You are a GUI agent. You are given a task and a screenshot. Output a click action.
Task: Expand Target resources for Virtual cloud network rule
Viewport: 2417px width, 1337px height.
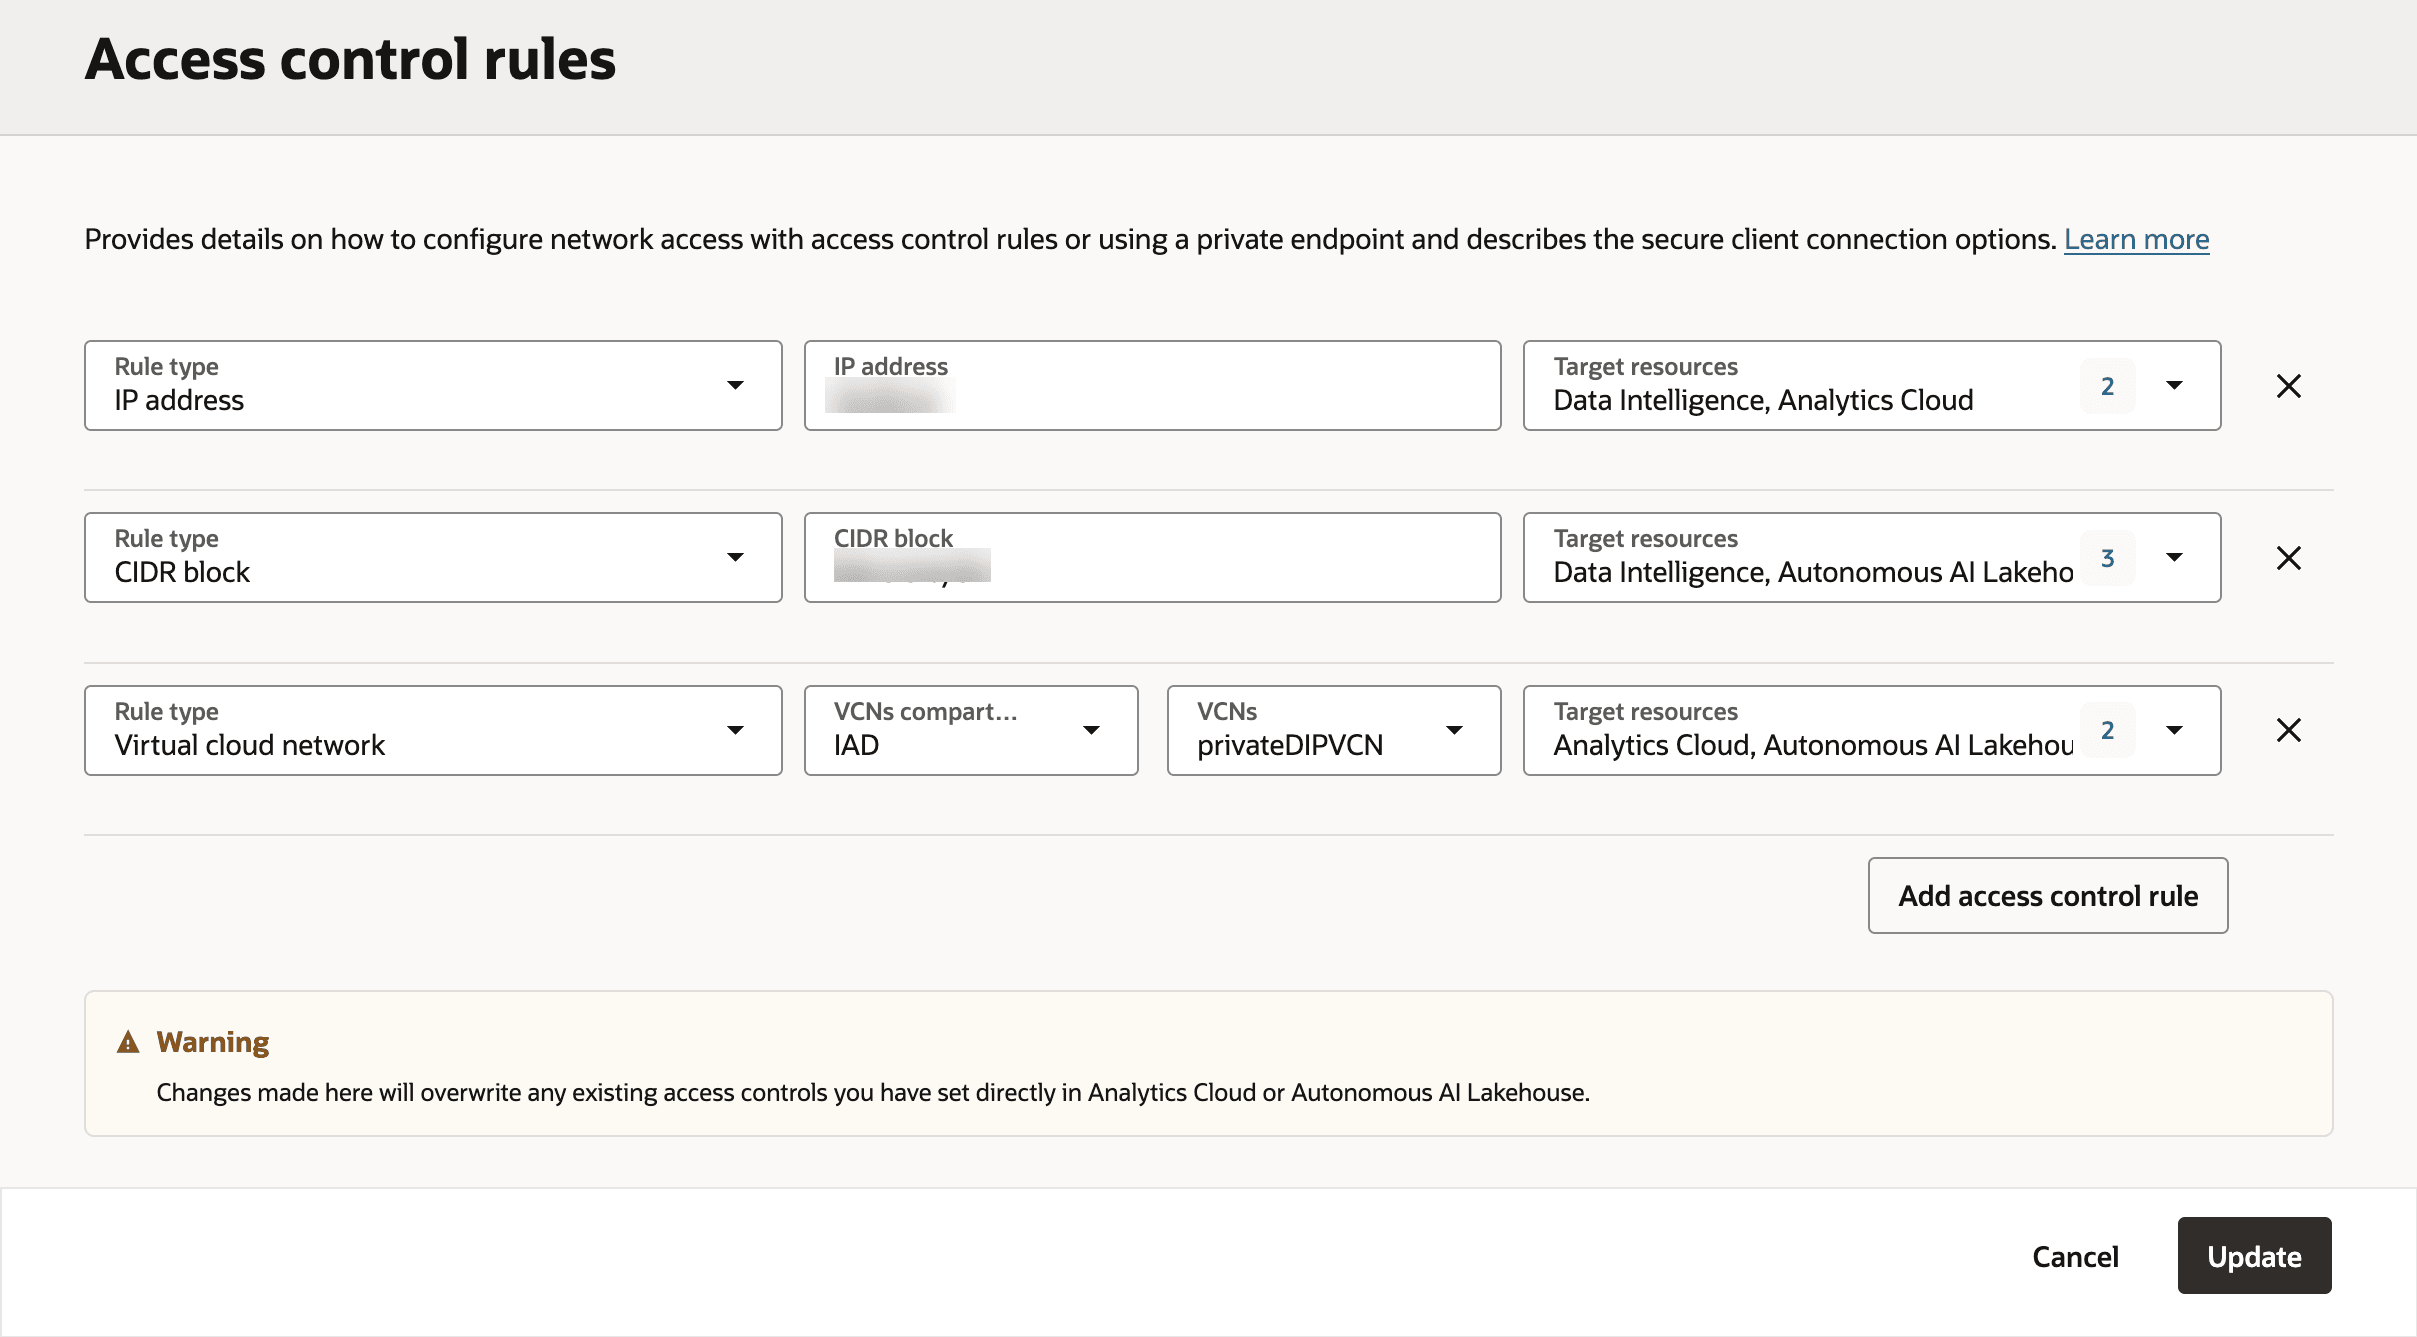point(2174,730)
